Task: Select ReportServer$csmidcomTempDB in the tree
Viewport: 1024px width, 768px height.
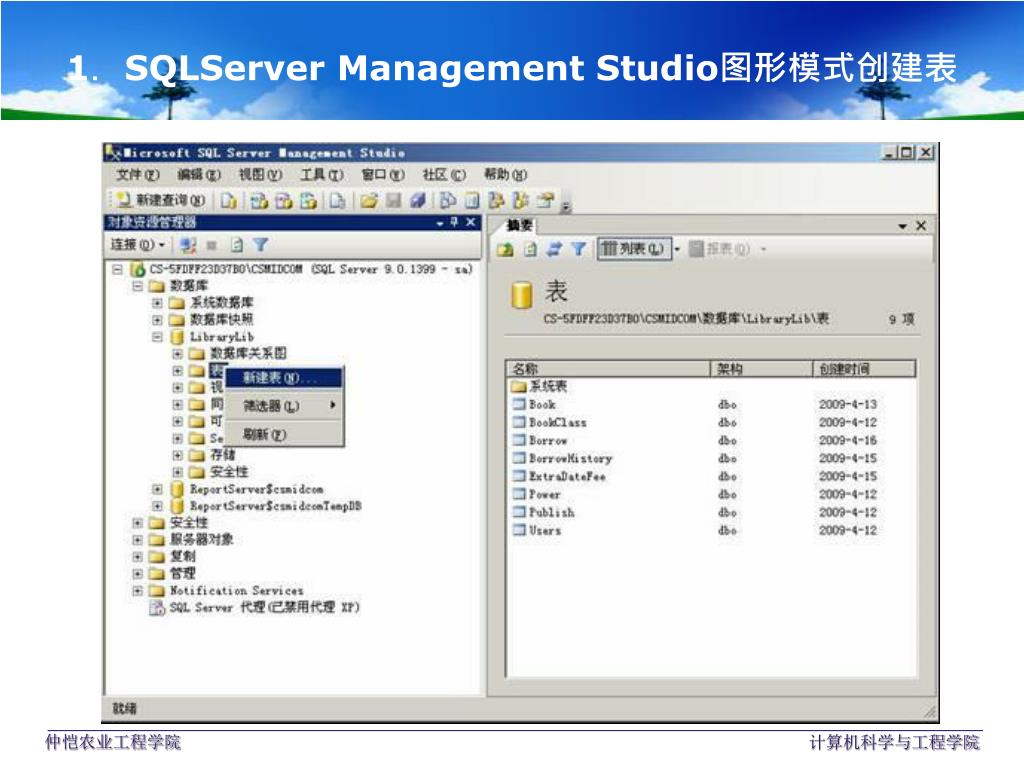Action: click(x=276, y=506)
